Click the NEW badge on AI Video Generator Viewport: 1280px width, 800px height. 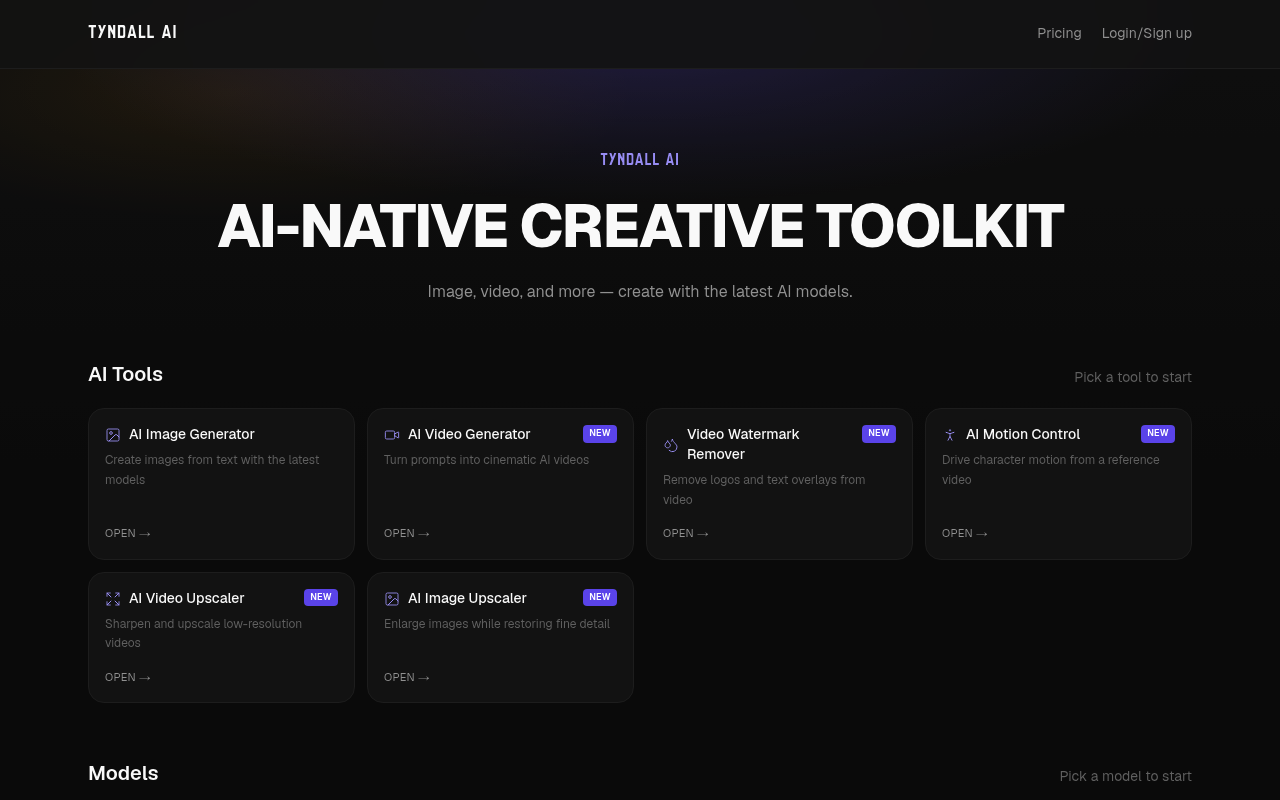[x=600, y=433]
